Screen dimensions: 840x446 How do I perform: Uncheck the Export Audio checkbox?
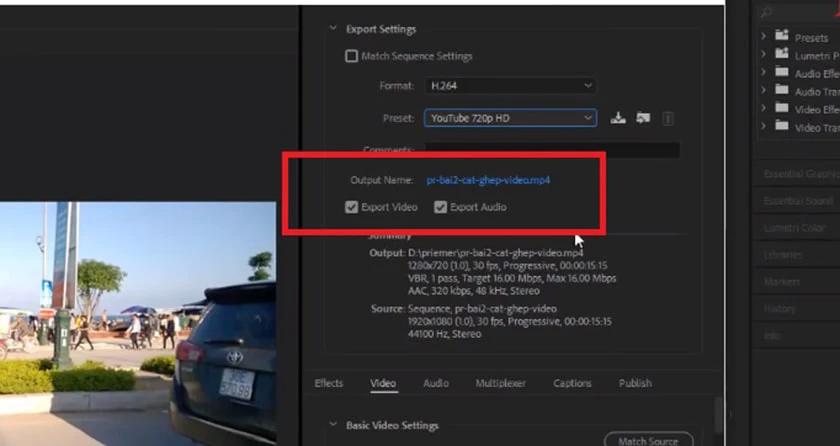pos(440,207)
